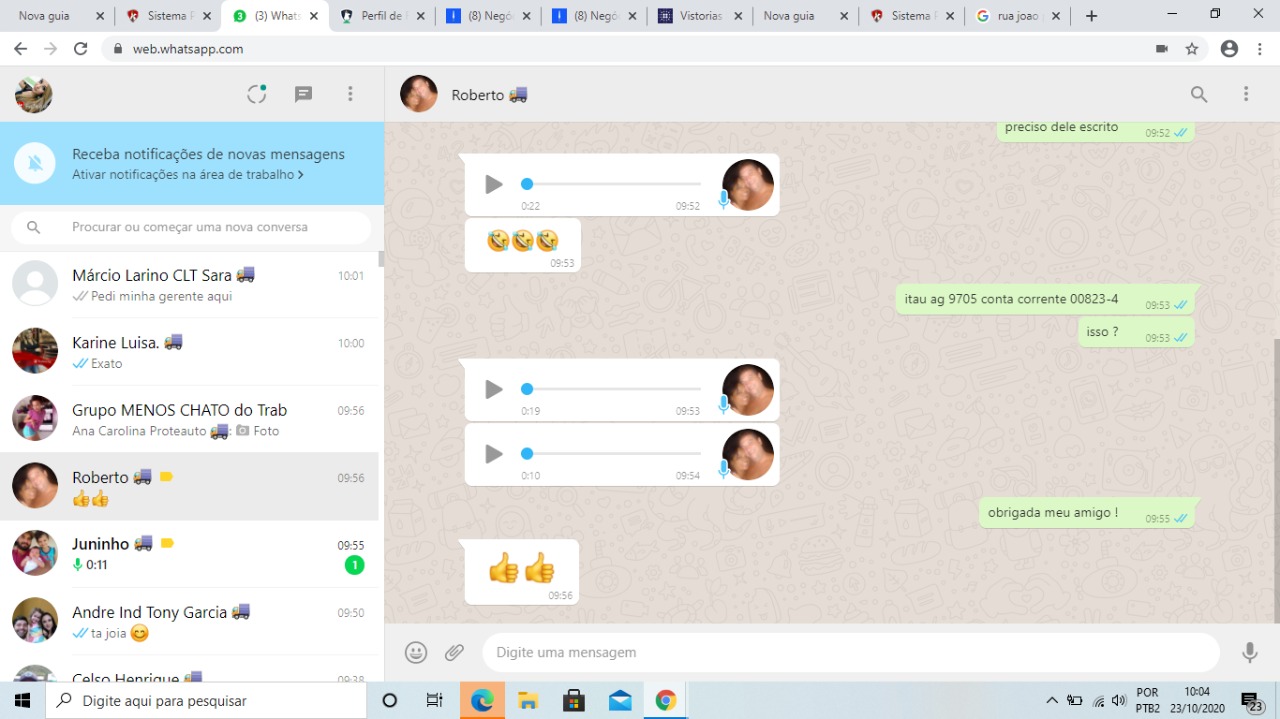Play the 0:10 voice message
This screenshot has height=719, width=1280.
493,454
